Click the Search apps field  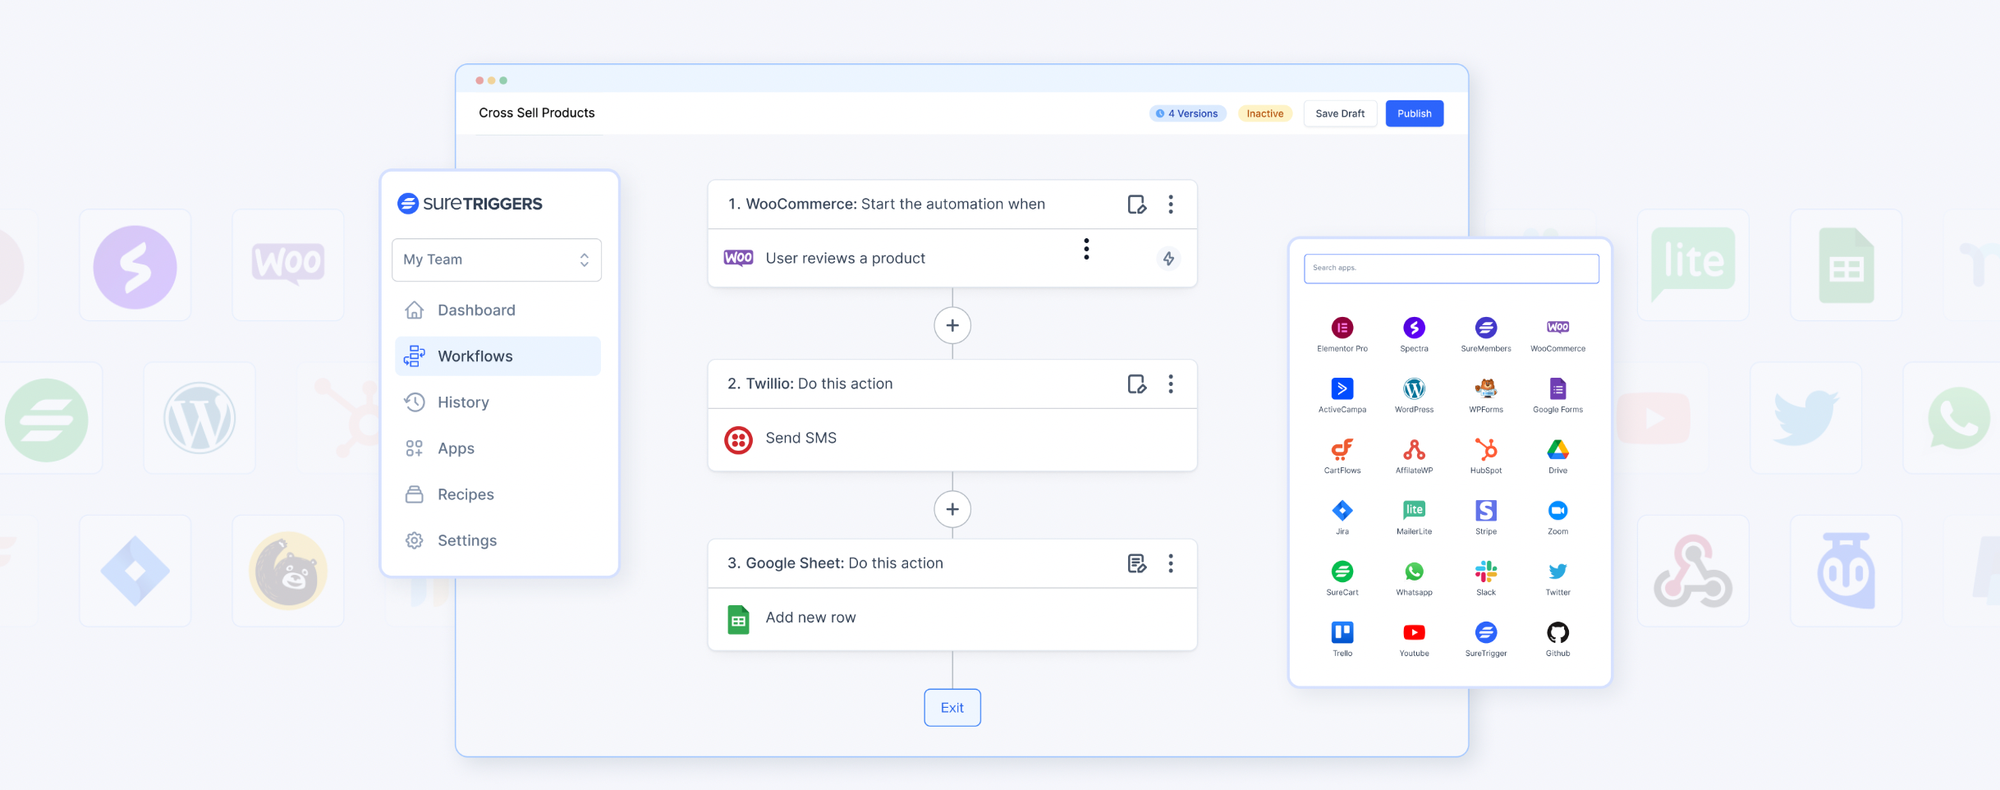[1451, 268]
